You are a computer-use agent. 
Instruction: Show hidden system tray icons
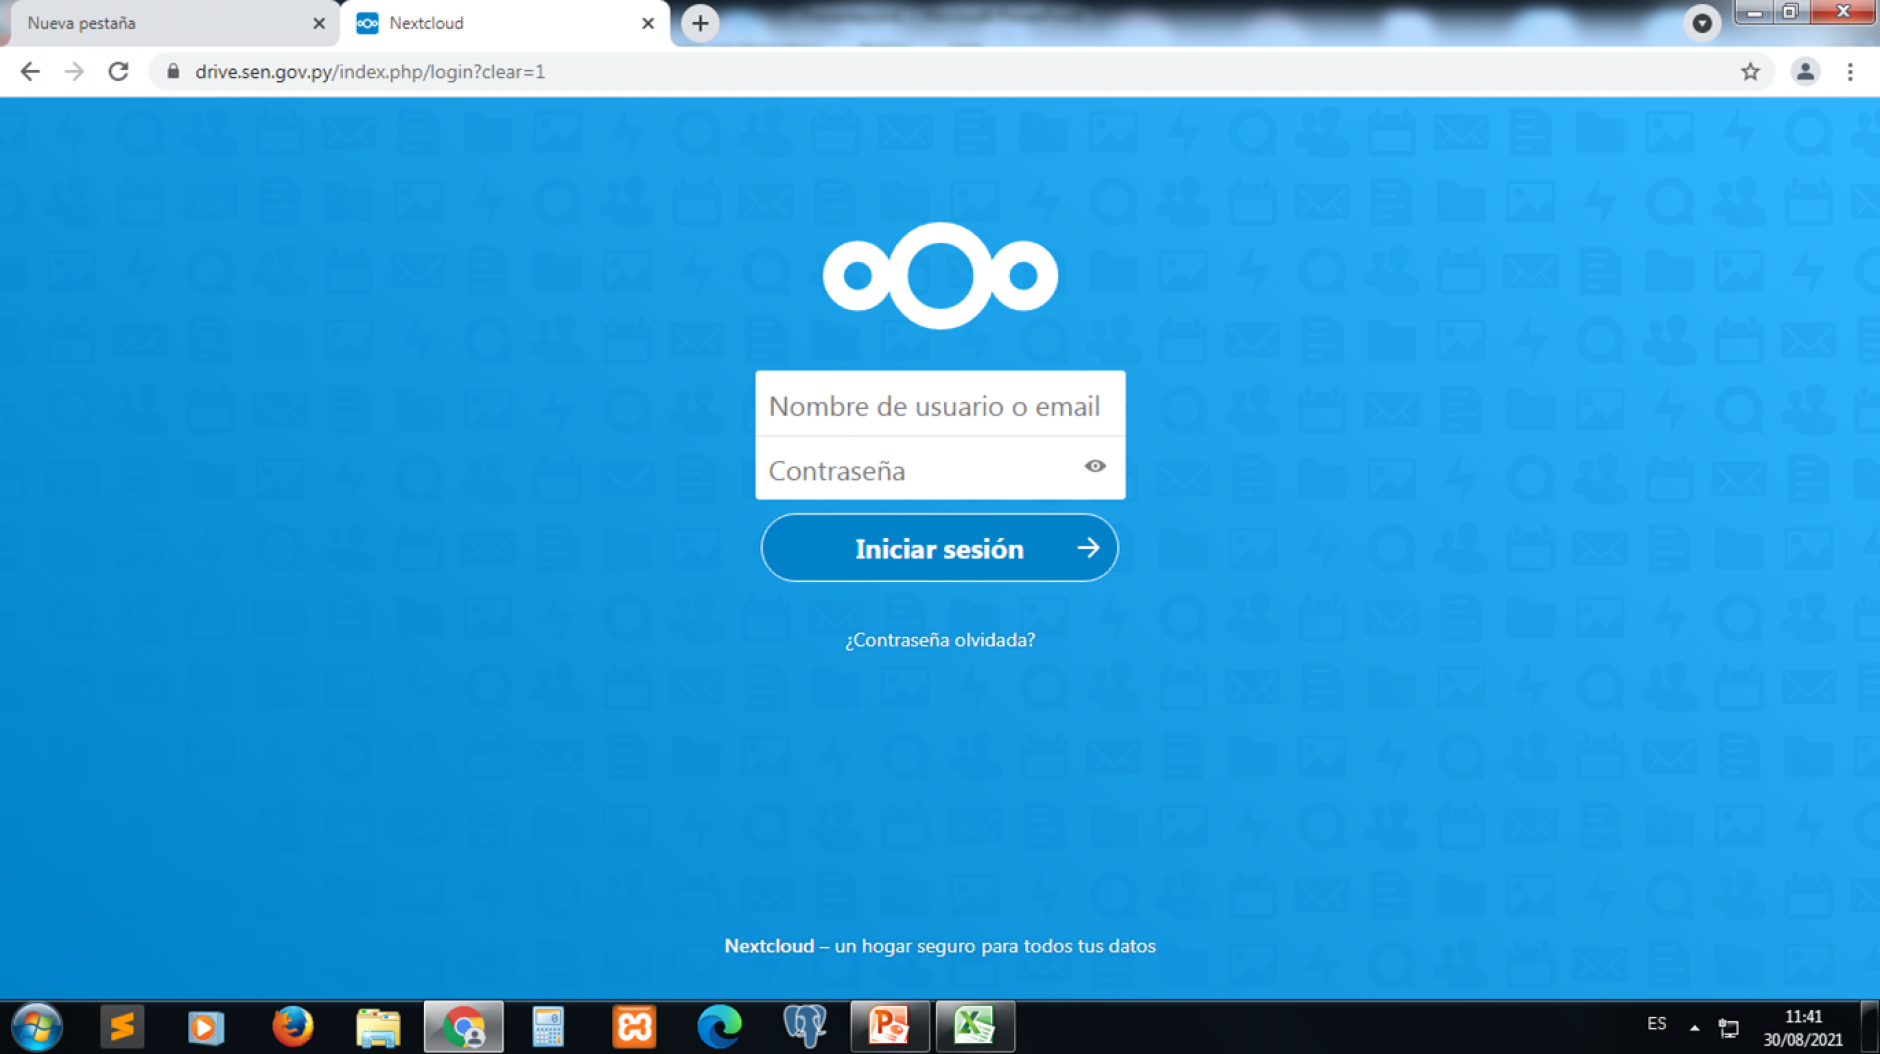[x=1694, y=1027]
